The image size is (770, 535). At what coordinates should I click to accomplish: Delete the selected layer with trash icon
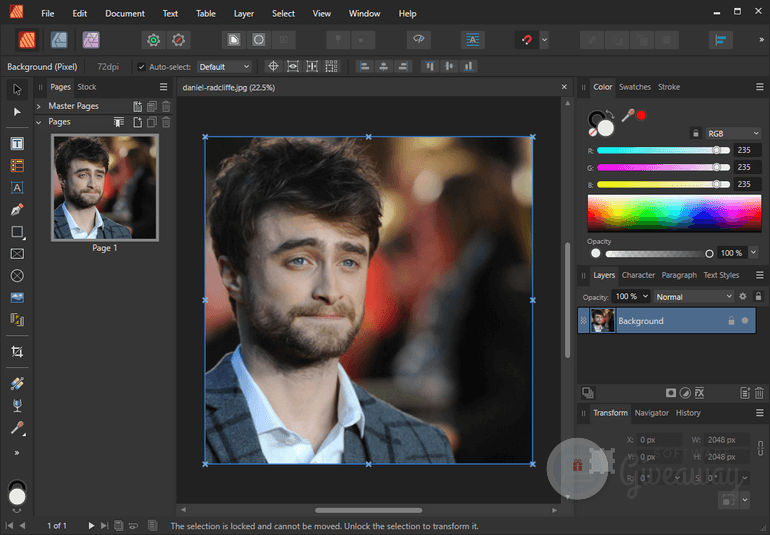pyautogui.click(x=759, y=393)
